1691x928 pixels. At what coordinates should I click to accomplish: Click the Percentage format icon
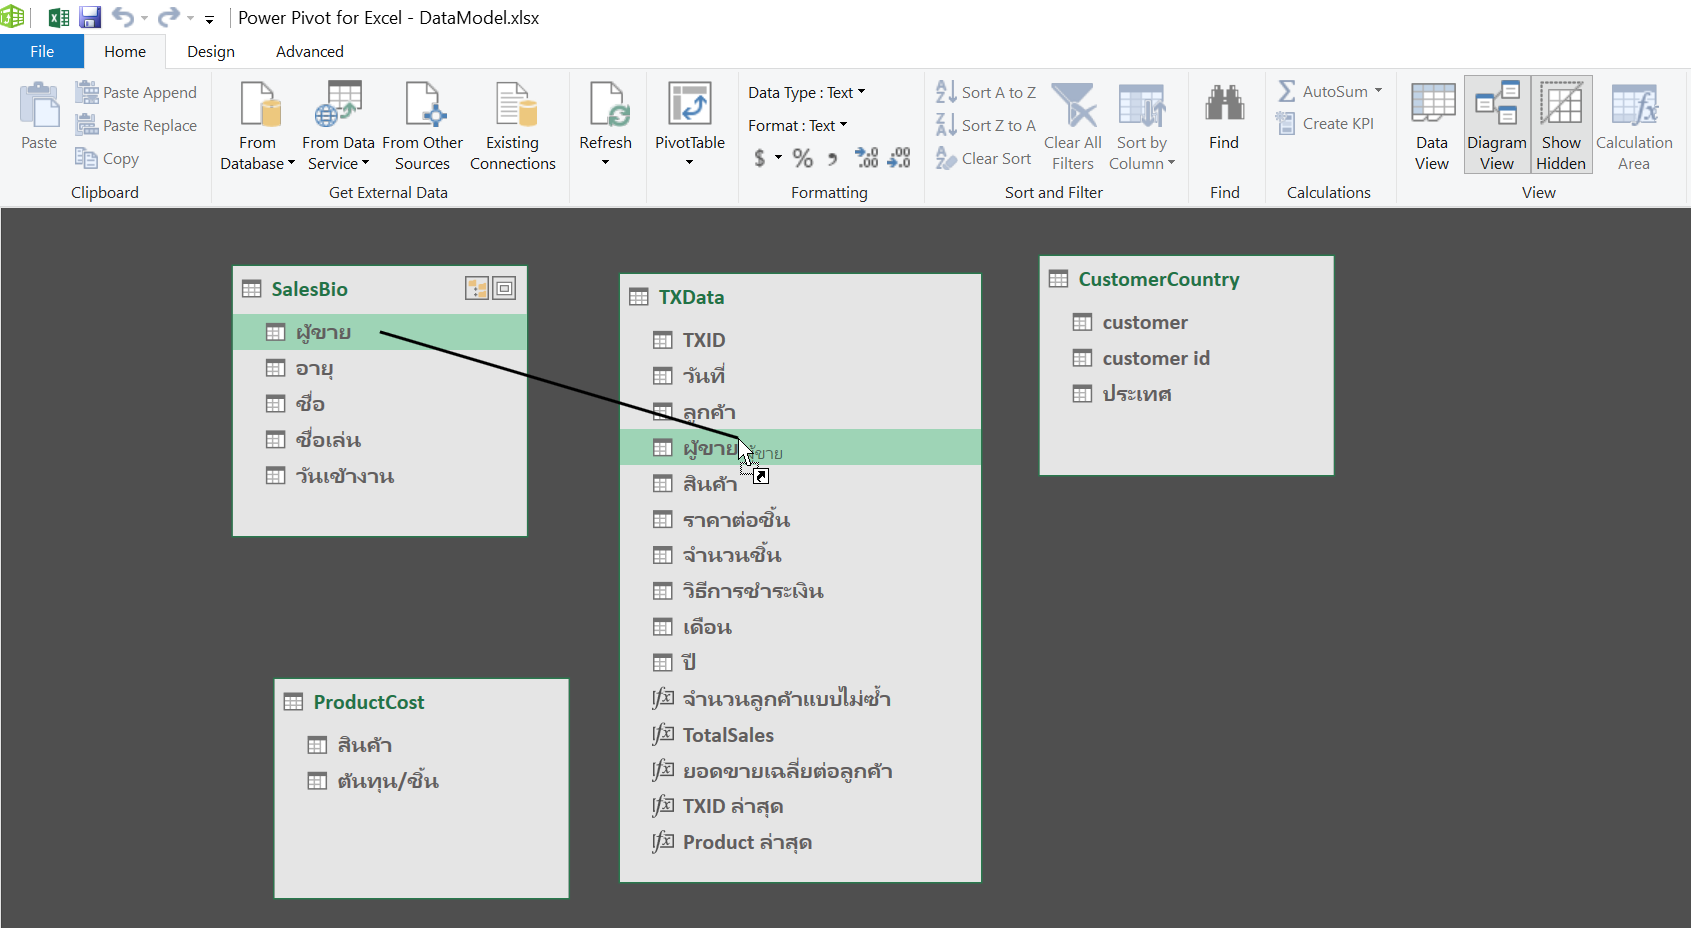(801, 158)
